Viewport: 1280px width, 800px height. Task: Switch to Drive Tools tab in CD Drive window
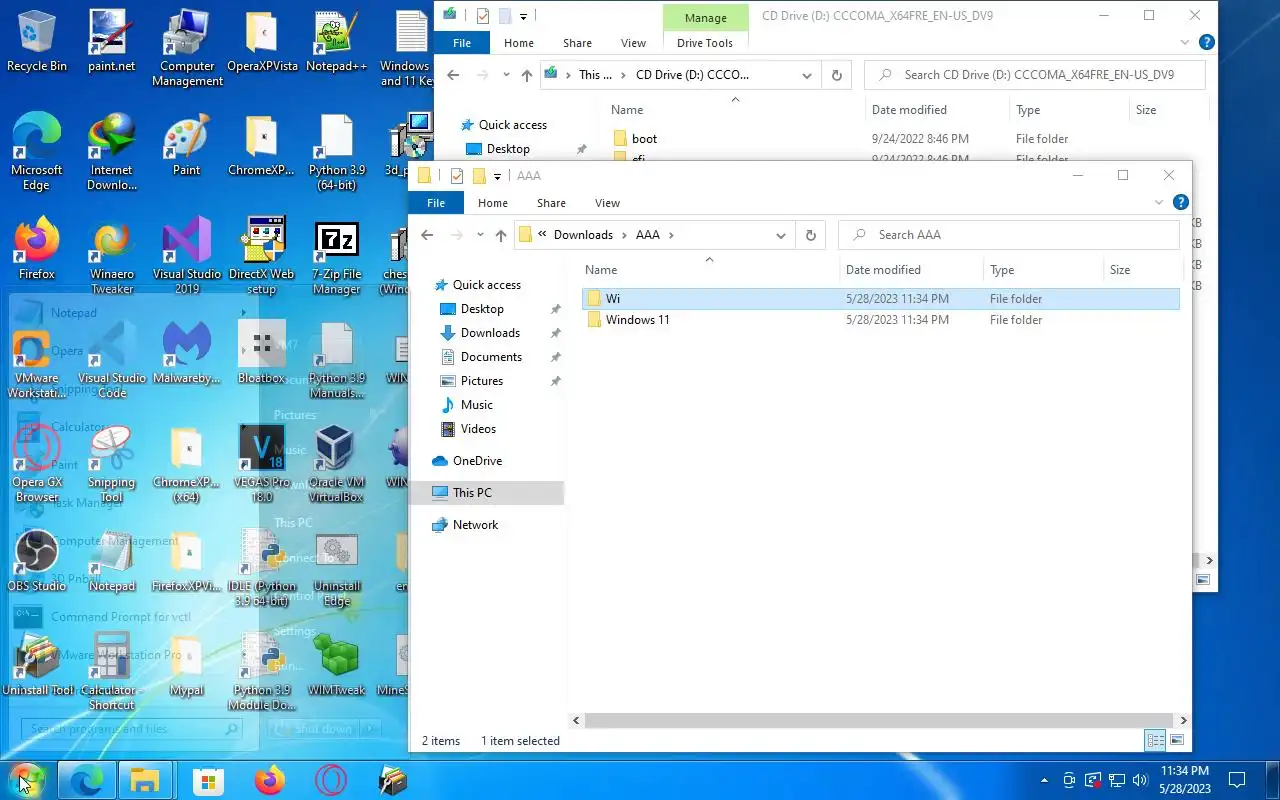tap(705, 43)
